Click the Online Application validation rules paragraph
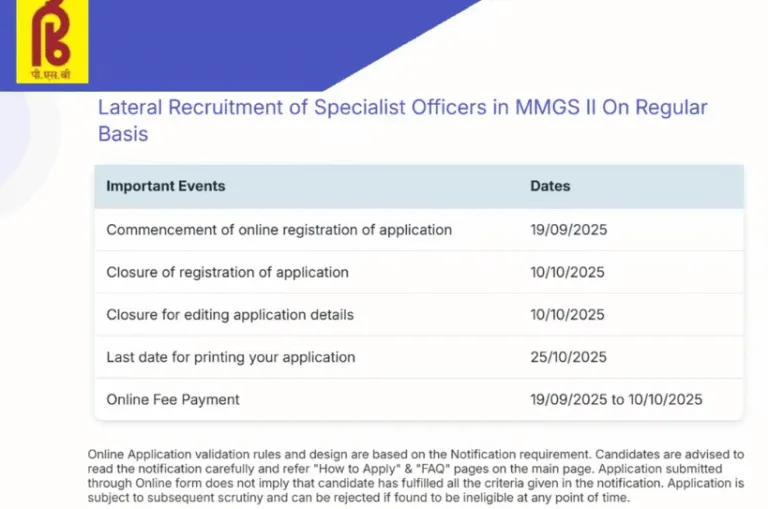 coord(416,476)
